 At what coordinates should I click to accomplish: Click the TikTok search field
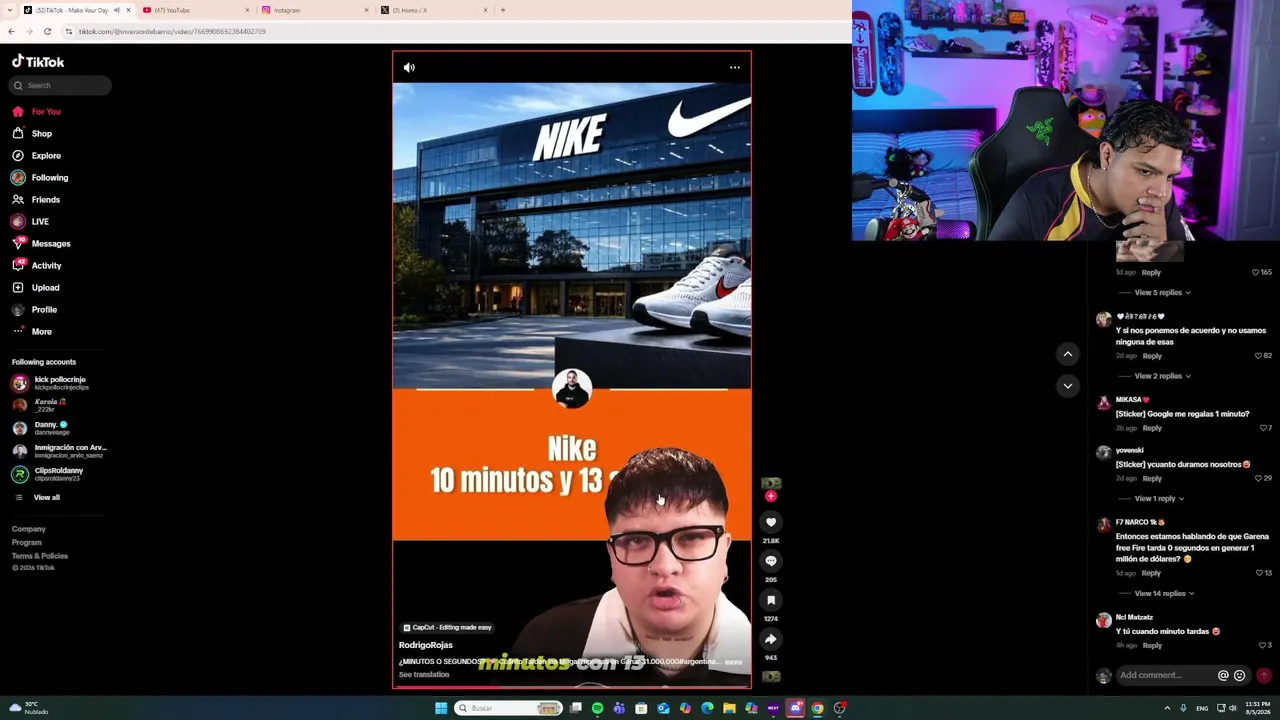(61, 85)
